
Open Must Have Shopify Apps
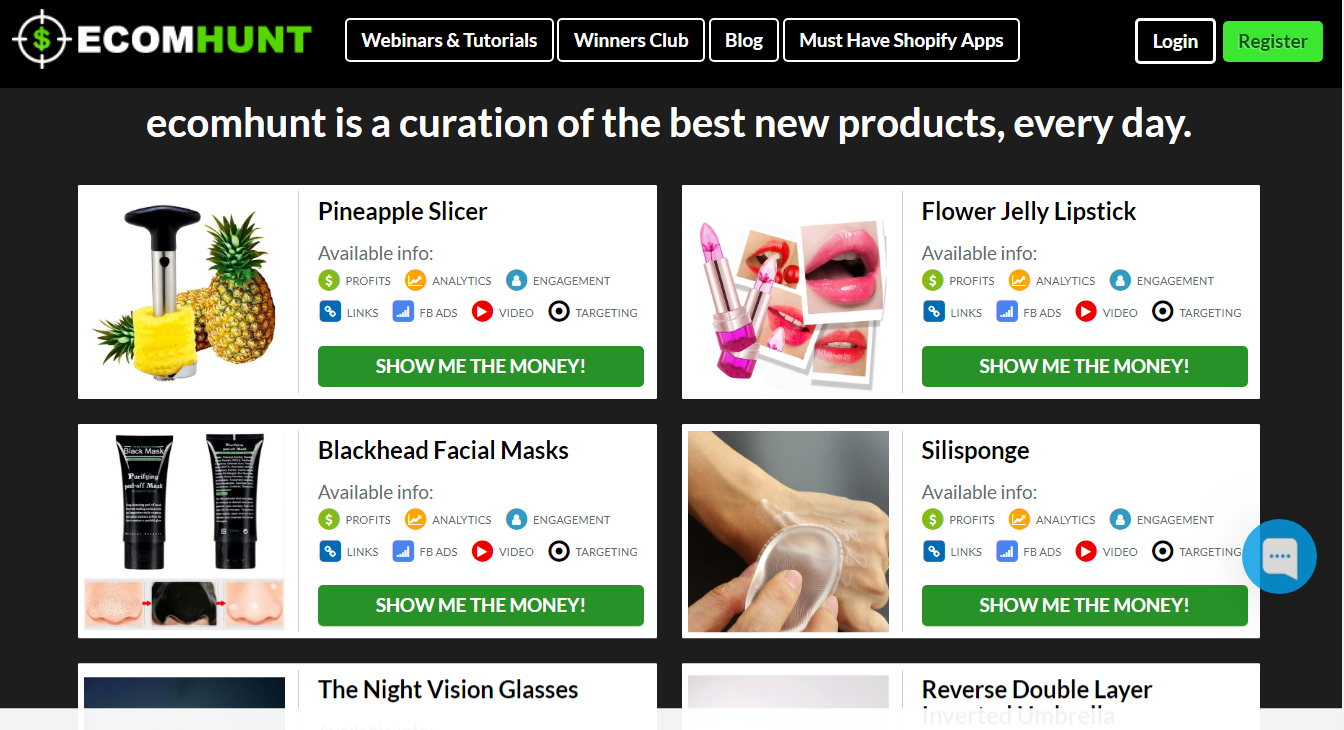click(x=901, y=40)
